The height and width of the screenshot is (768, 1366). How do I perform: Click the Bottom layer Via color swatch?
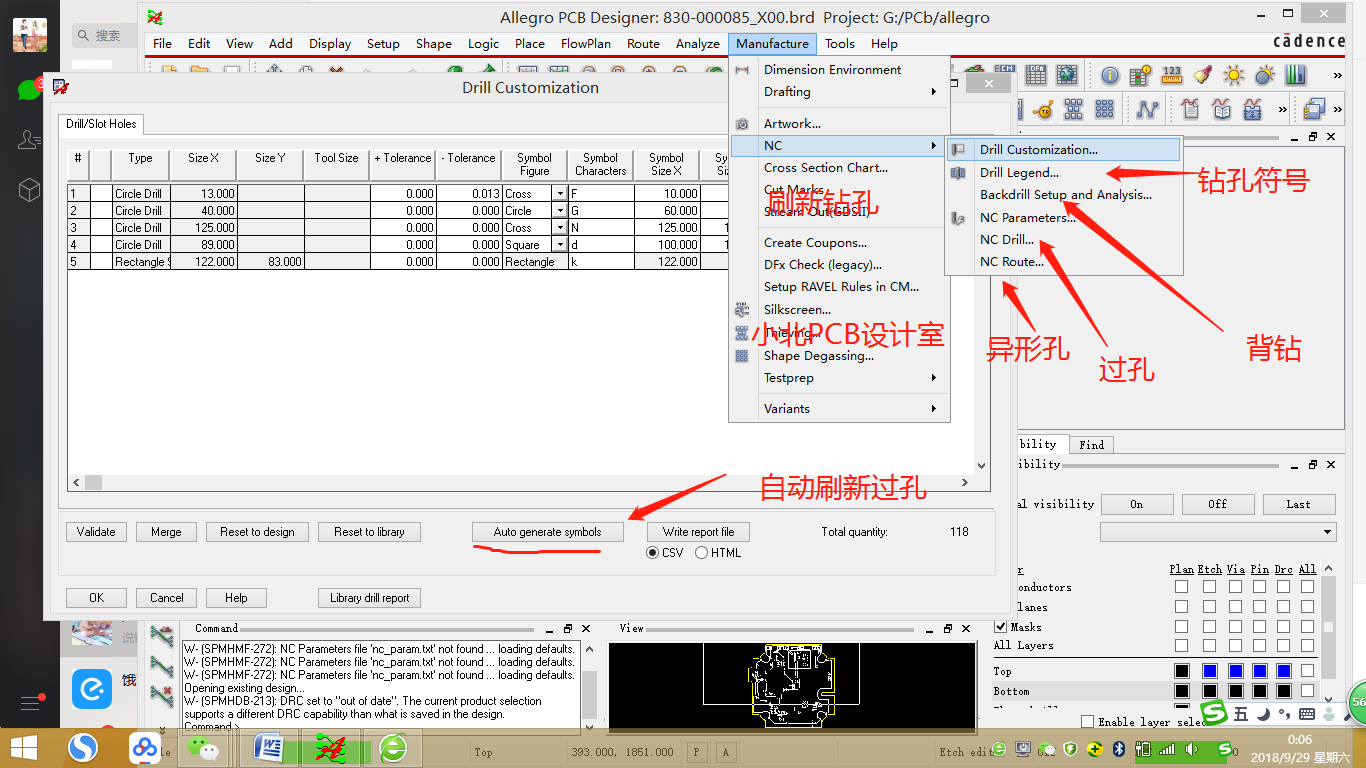(1235, 691)
